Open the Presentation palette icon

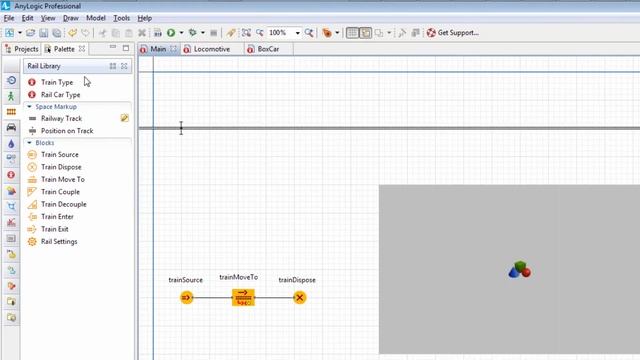(x=11, y=191)
